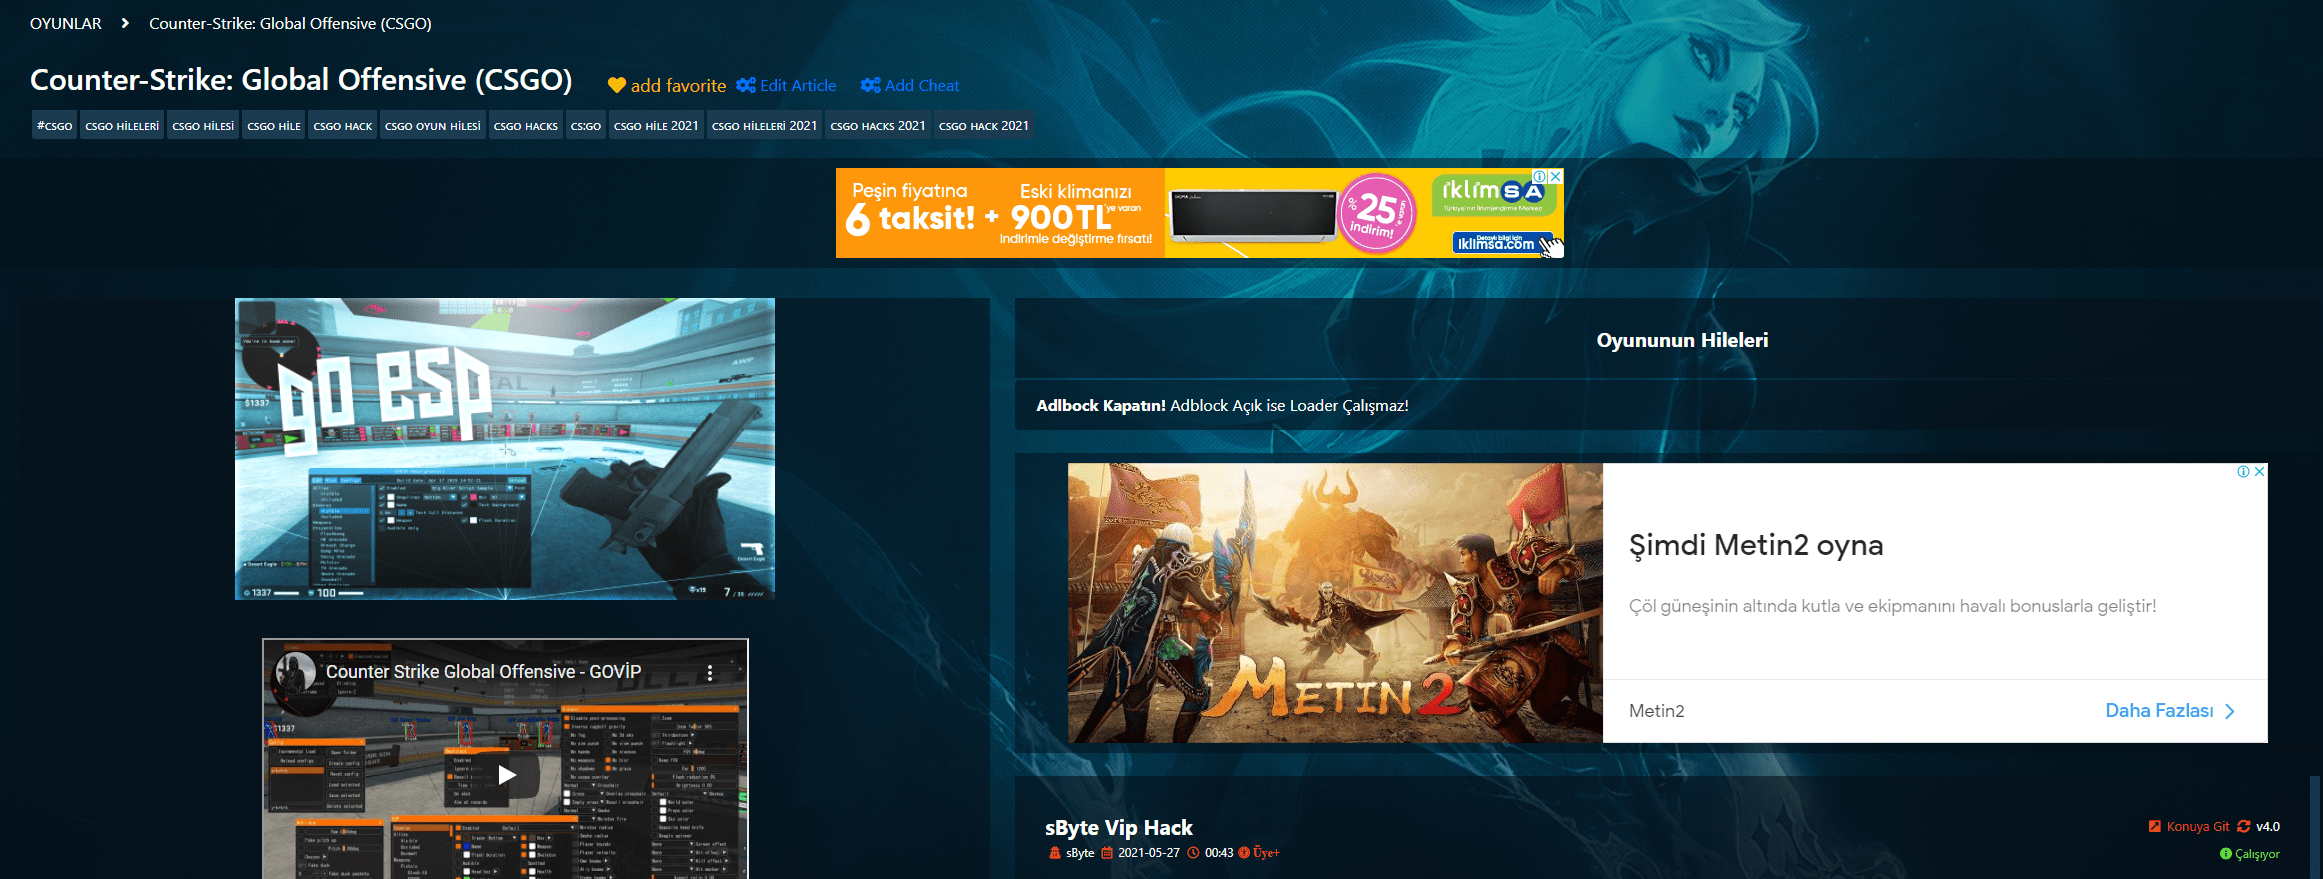This screenshot has height=879, width=2323.
Task: Click the Adlbock Kapatın! warning text
Action: 1101,406
